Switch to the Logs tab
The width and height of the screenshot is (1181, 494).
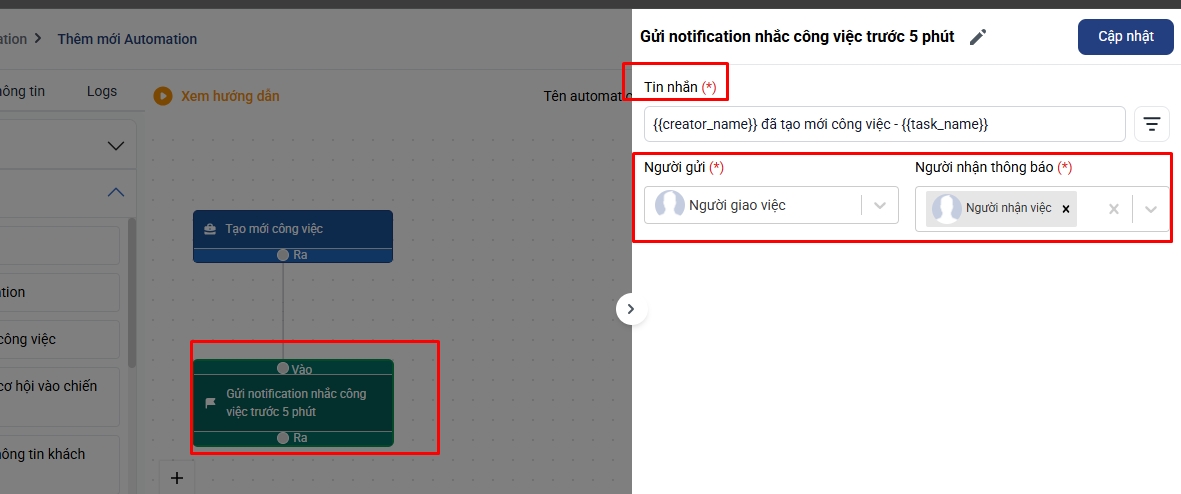point(102,91)
